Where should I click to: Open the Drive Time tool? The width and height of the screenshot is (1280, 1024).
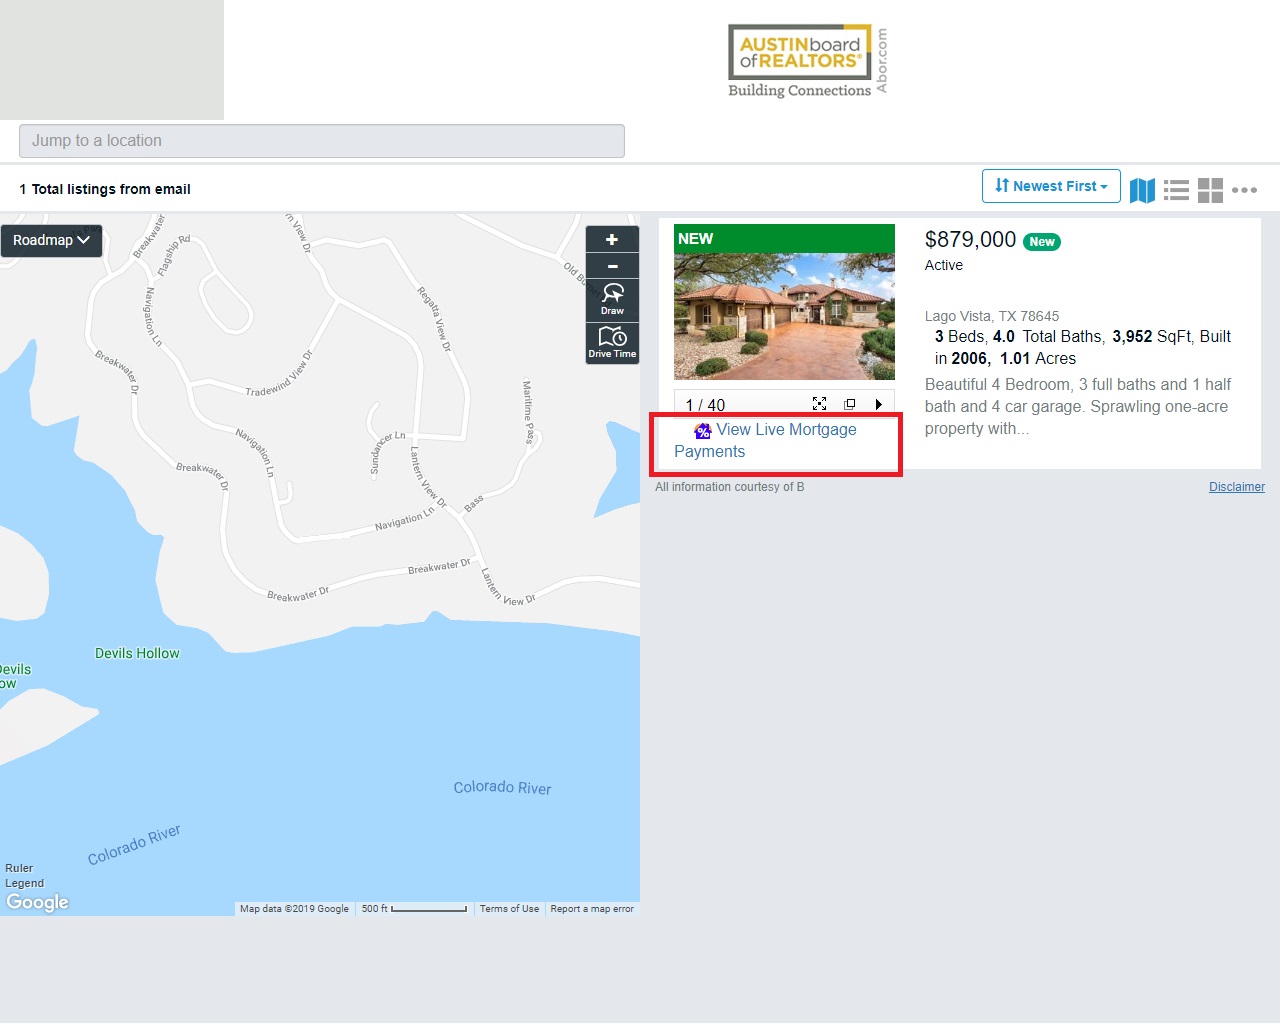click(612, 342)
